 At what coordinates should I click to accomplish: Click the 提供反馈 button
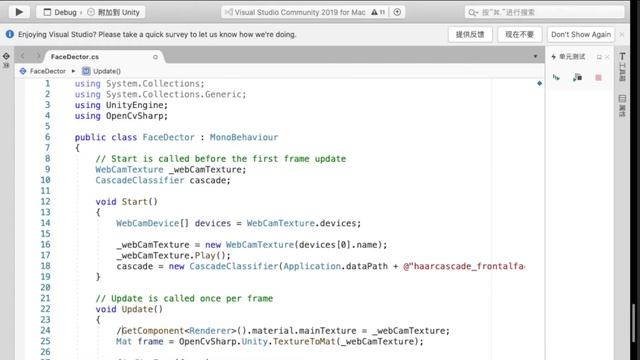[x=470, y=35]
